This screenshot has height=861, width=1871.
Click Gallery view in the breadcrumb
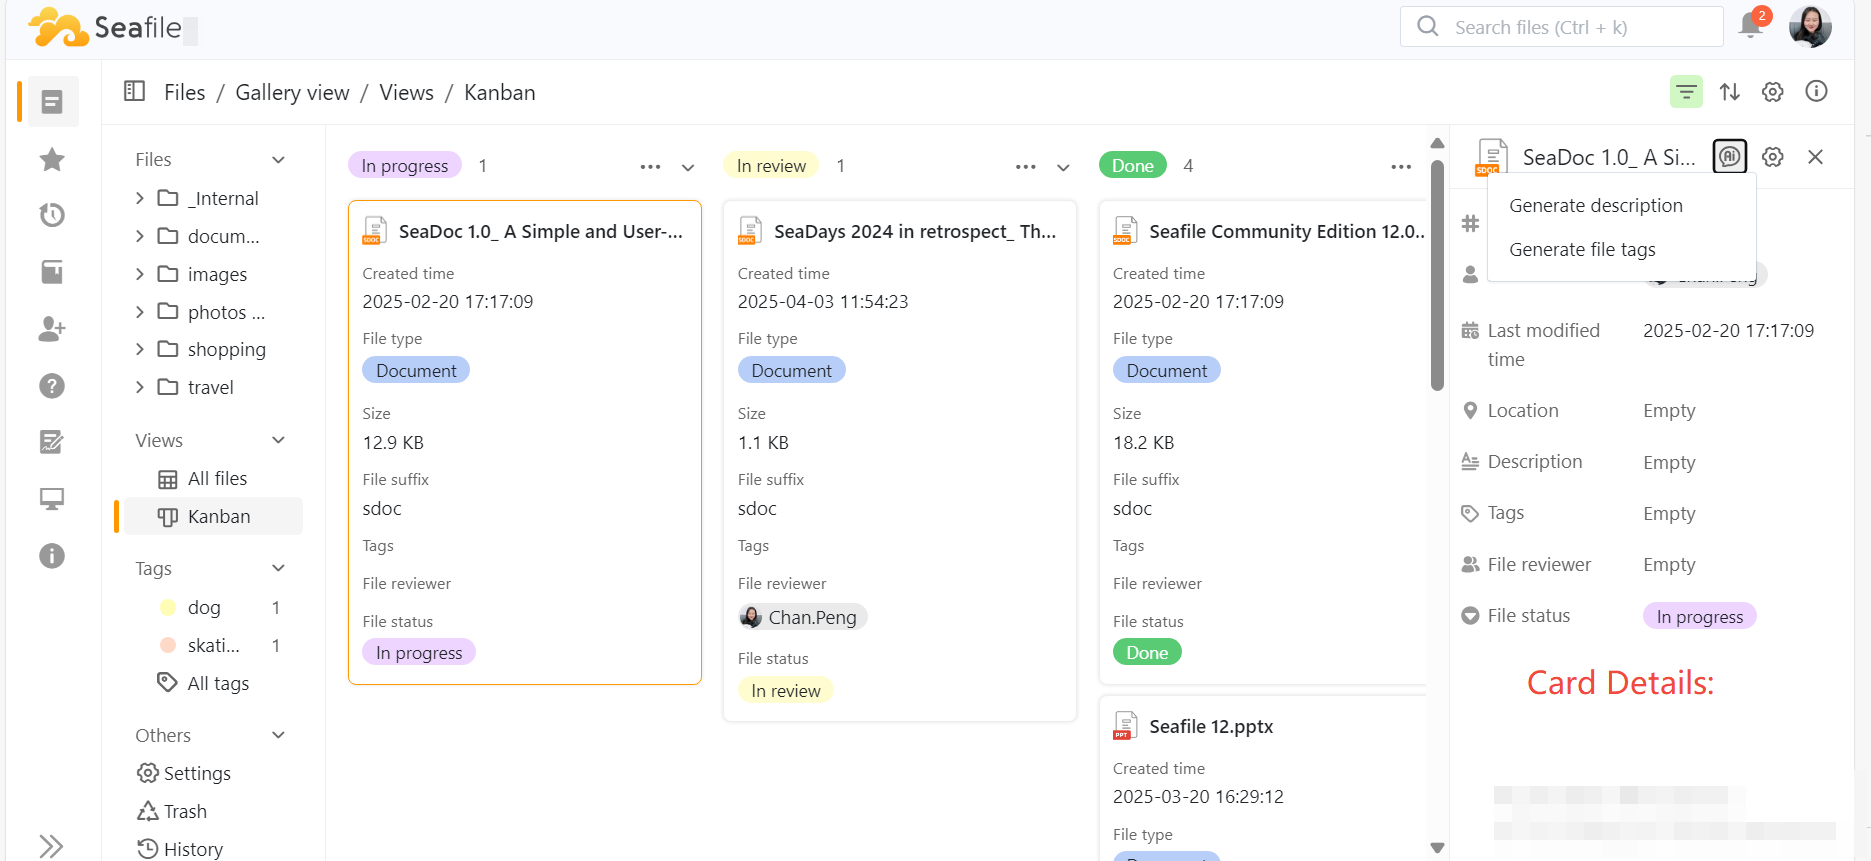(292, 93)
